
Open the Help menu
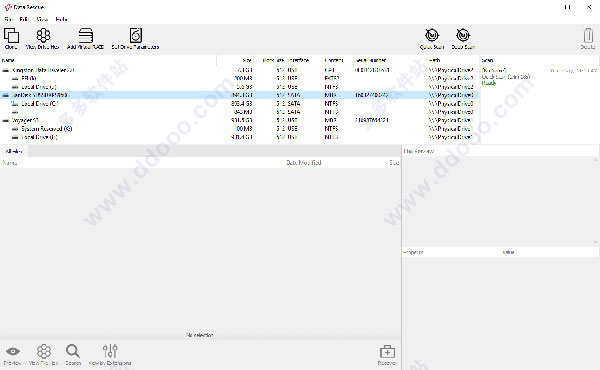click(61, 19)
